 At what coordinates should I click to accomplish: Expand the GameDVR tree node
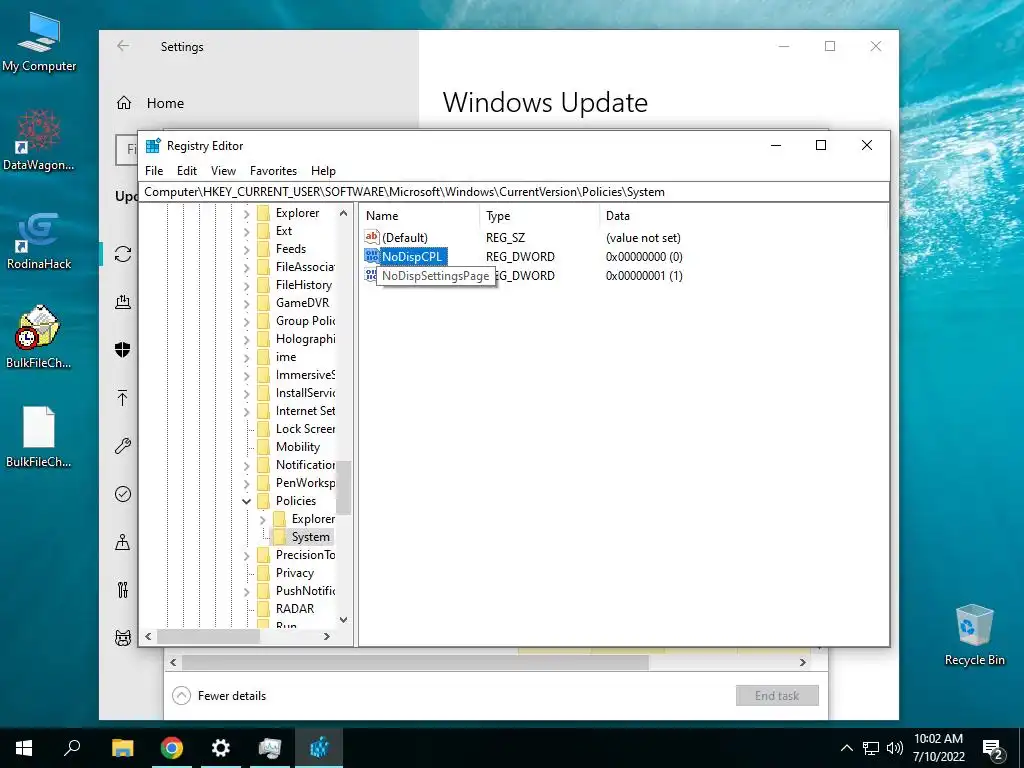pyautogui.click(x=246, y=304)
